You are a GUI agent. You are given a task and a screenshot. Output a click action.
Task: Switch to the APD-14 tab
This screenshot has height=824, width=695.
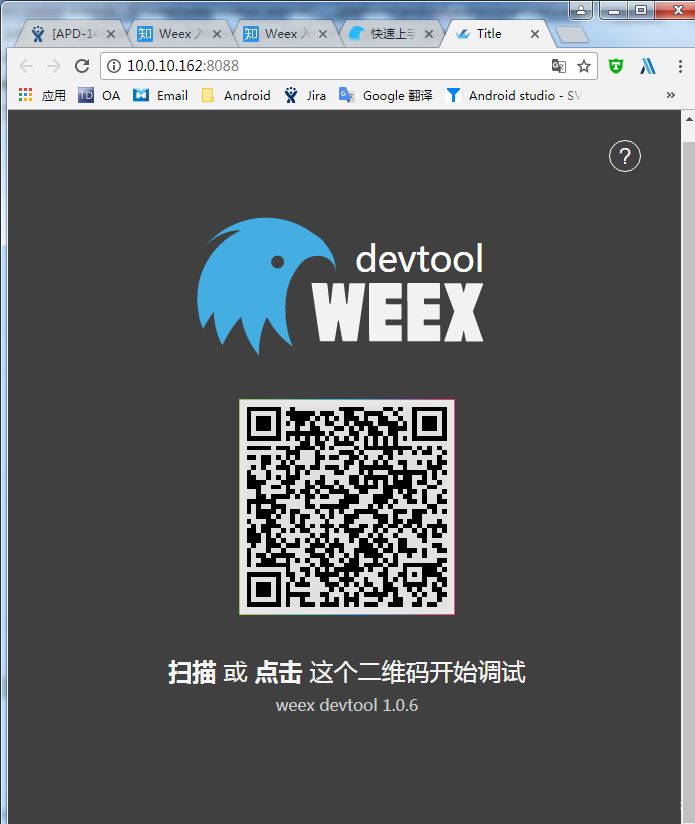[66, 33]
